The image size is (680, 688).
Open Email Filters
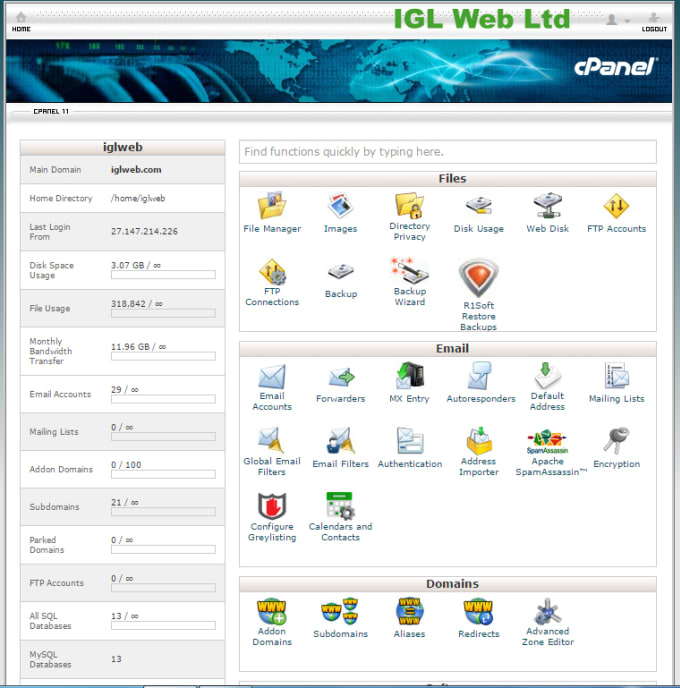pyautogui.click(x=340, y=448)
